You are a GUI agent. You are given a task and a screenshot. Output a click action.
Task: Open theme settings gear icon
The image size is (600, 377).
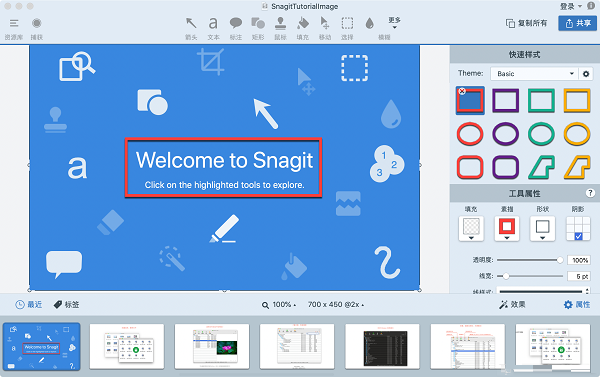pyautogui.click(x=586, y=73)
